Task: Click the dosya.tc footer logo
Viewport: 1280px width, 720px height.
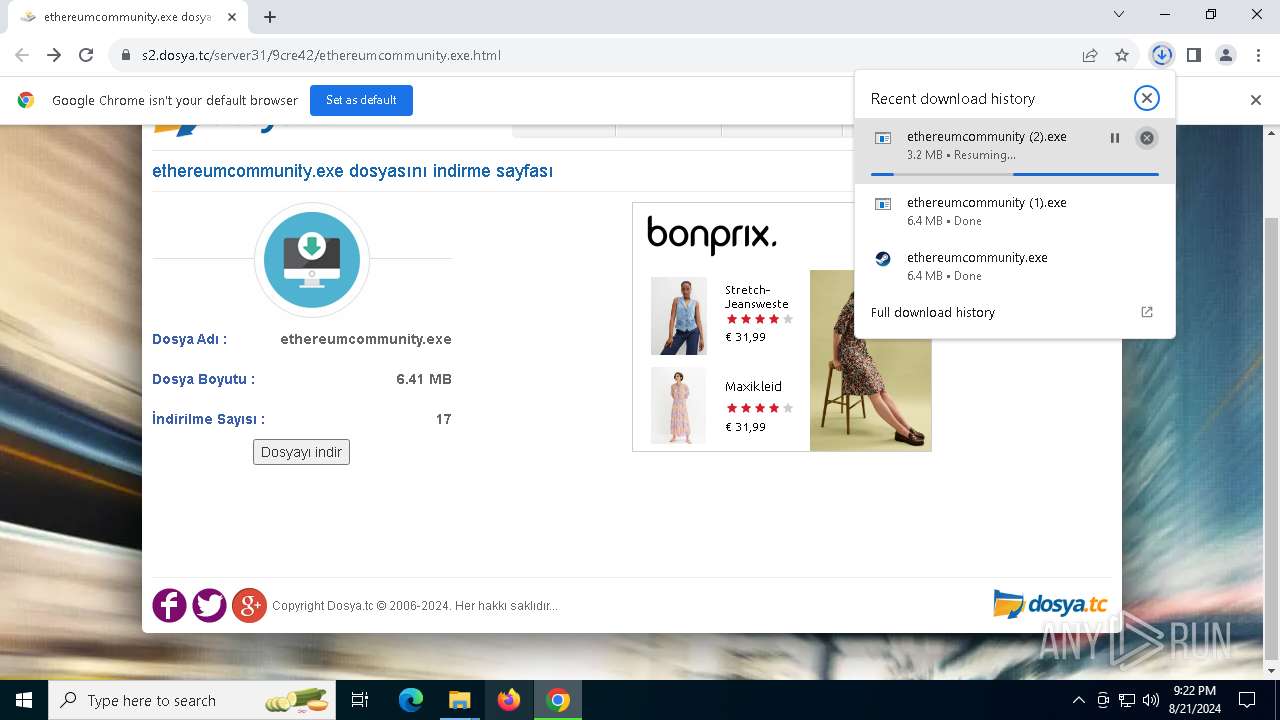Action: point(1050,604)
